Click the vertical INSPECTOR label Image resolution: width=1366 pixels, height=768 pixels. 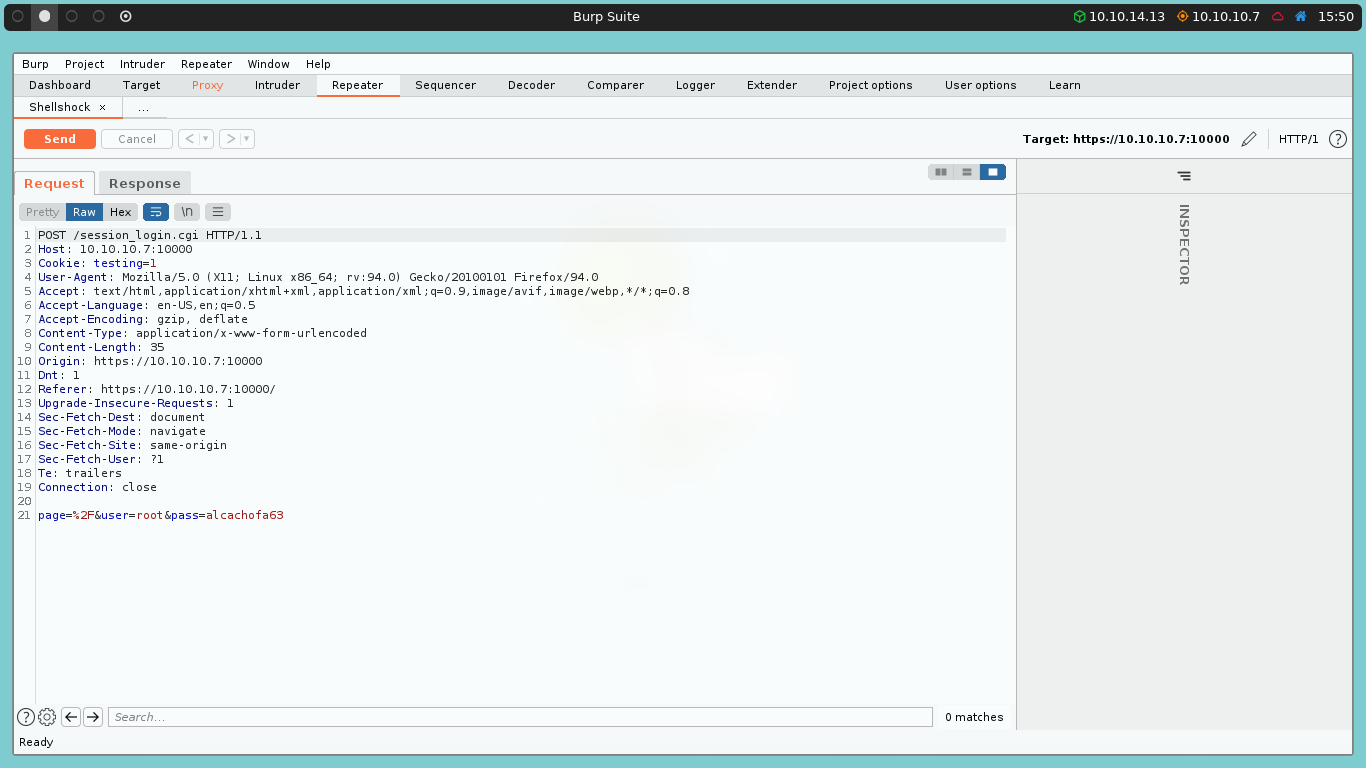pos(1184,245)
